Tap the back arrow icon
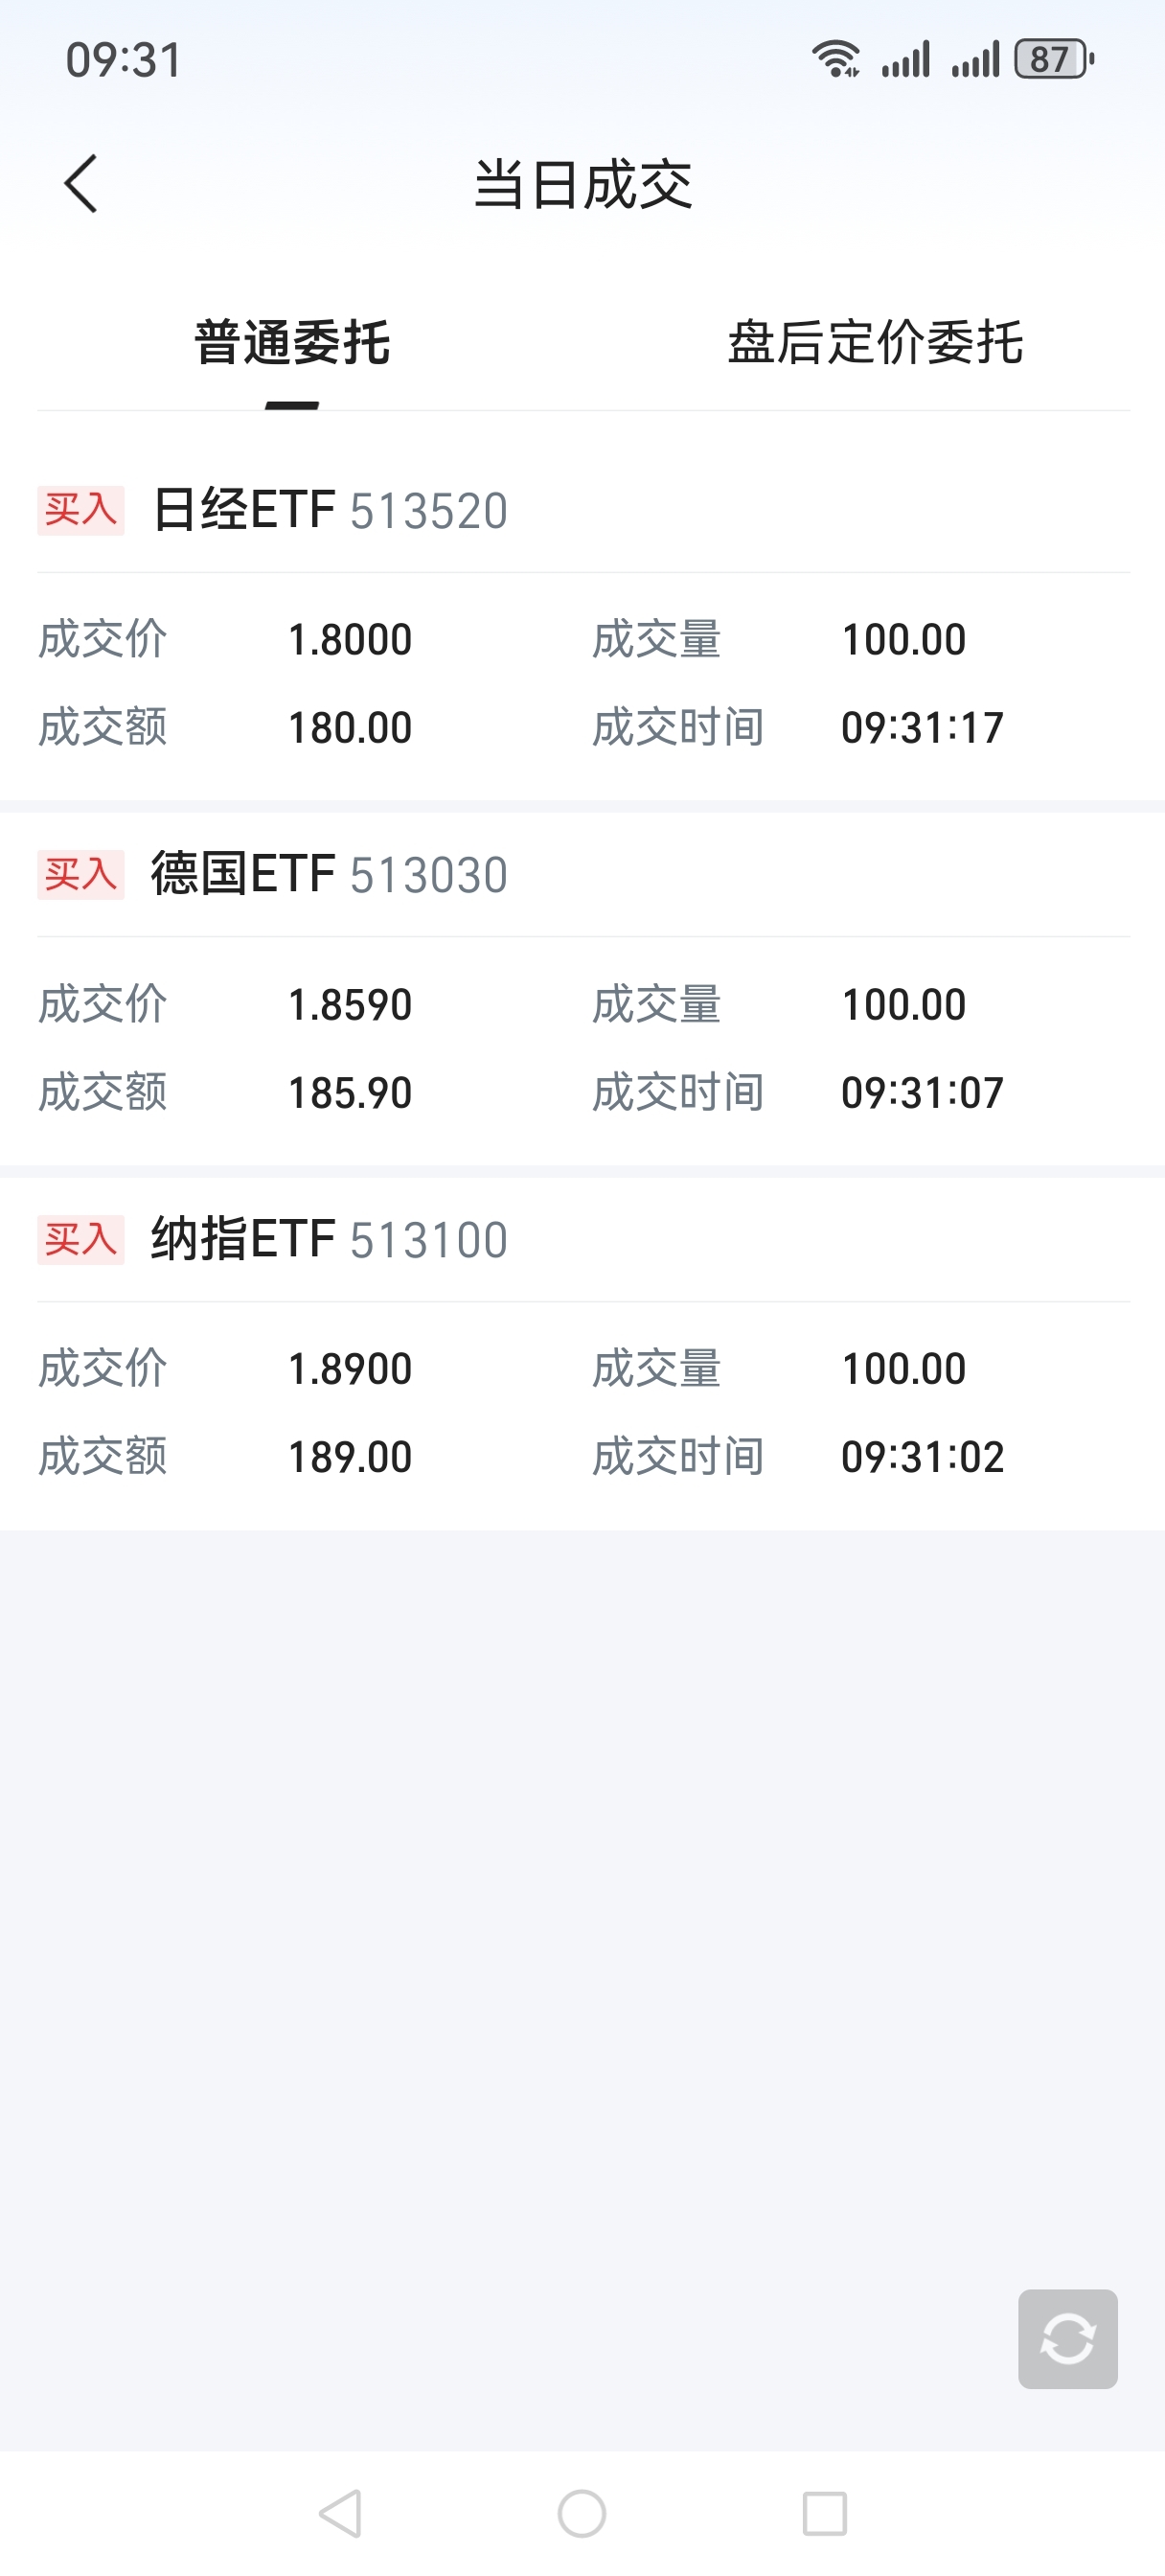1165x2576 pixels. click(81, 184)
